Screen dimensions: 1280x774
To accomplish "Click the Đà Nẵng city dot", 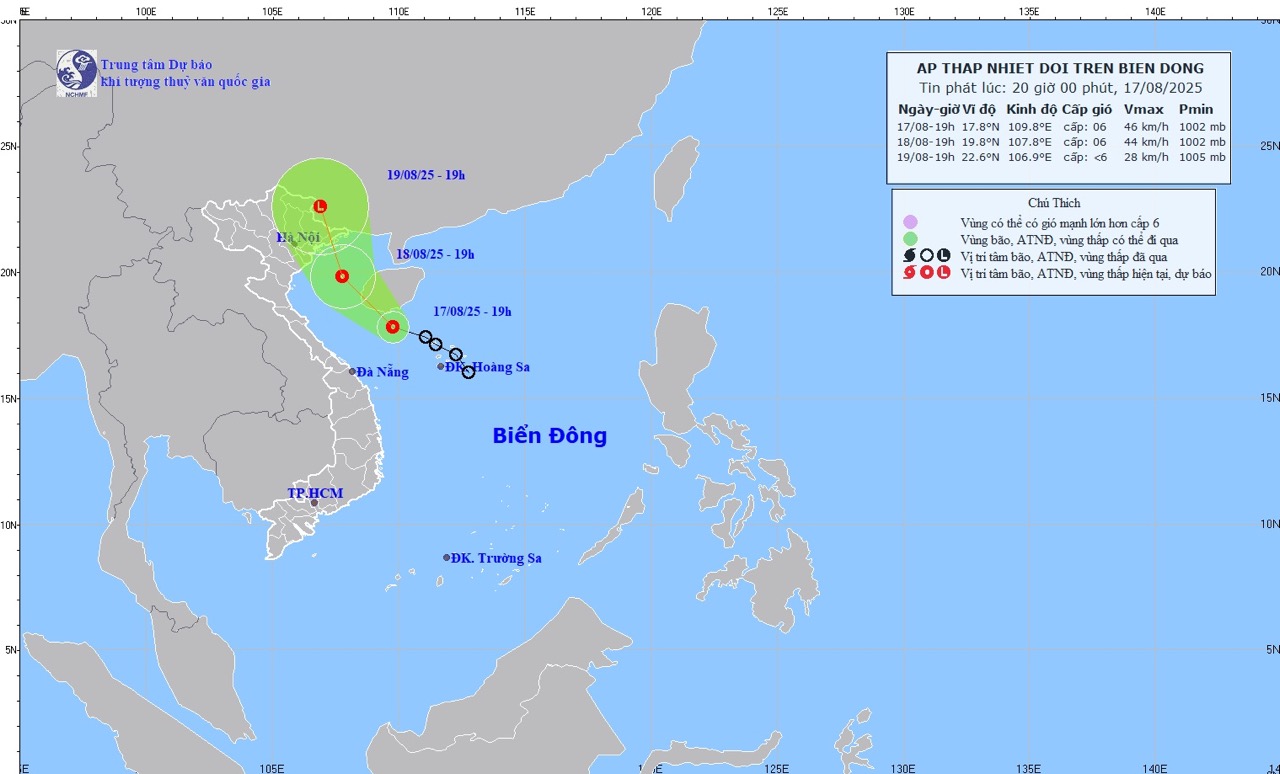I will (x=352, y=371).
